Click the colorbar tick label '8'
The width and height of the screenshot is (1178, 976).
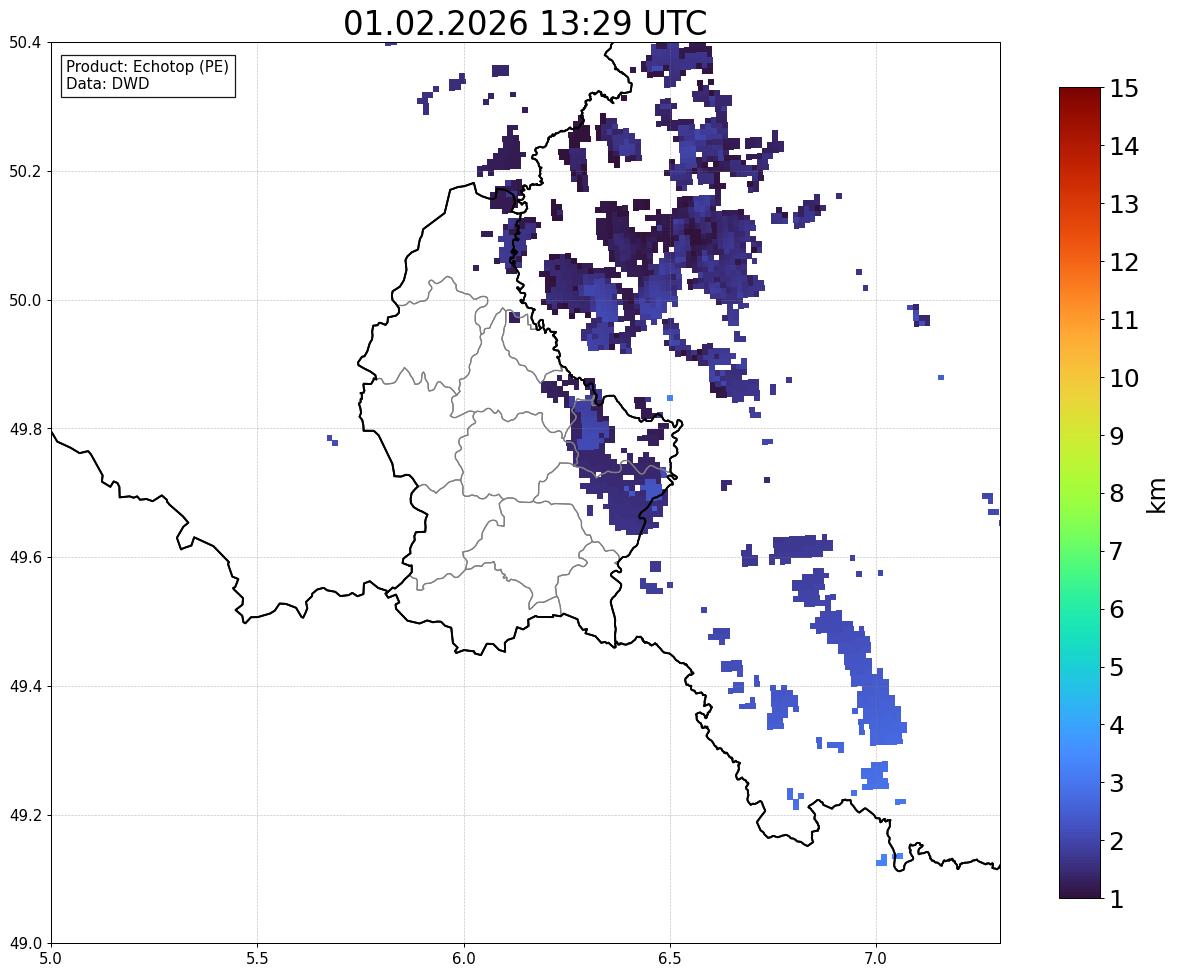point(1117,494)
